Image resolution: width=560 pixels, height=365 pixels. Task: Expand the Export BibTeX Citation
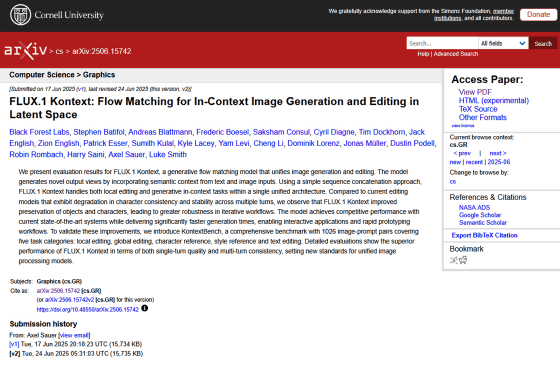click(484, 235)
